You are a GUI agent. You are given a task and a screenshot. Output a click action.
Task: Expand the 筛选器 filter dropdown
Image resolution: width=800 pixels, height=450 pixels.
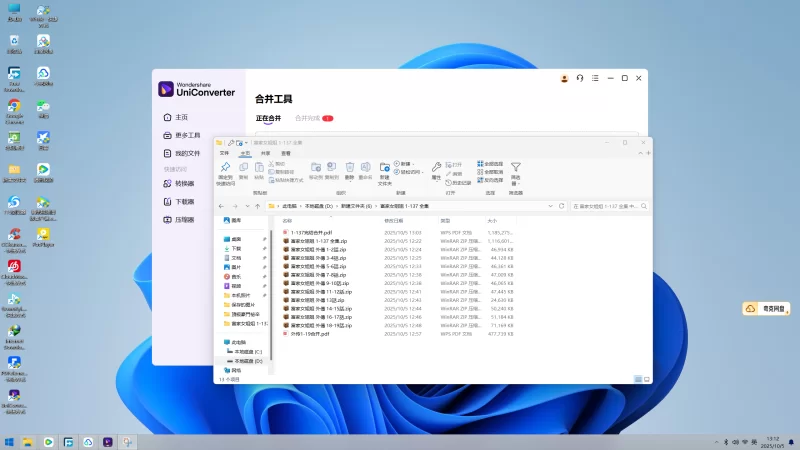[516, 172]
